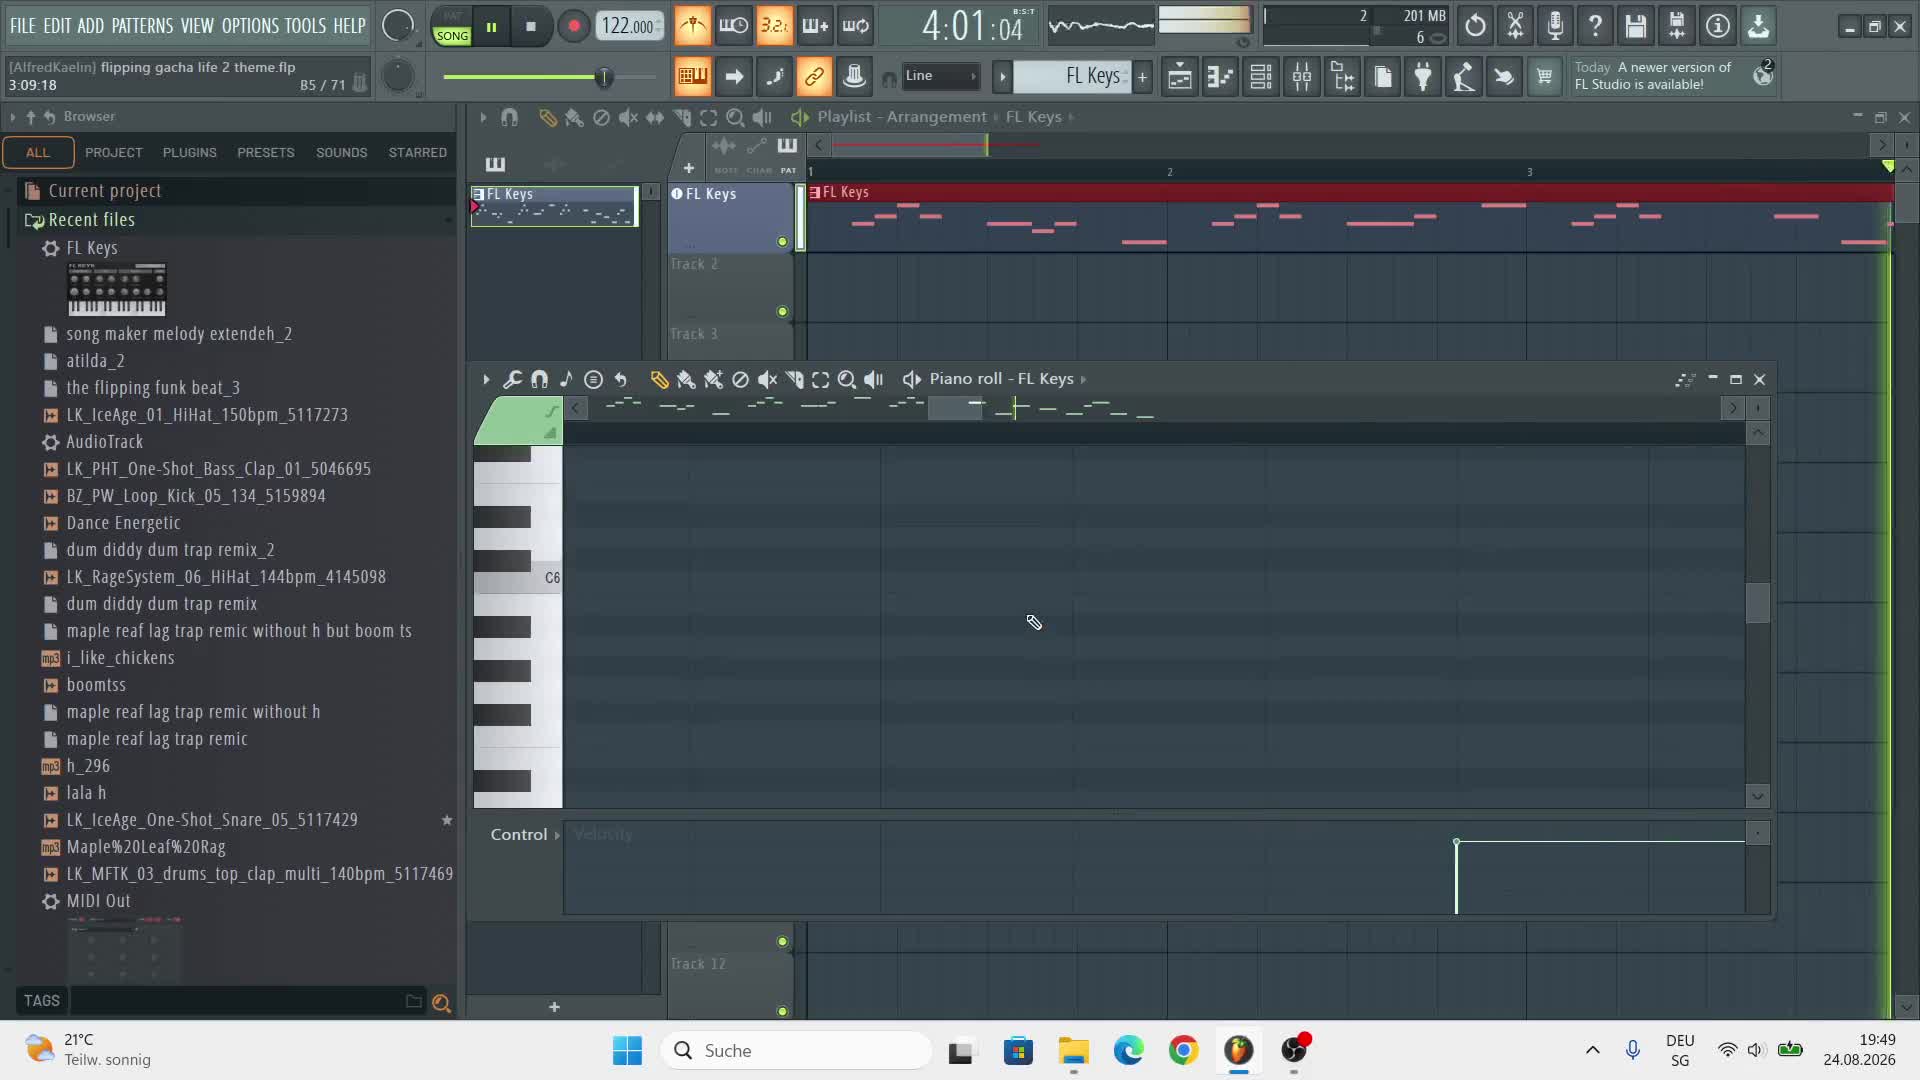Screen dimensions: 1920x1080
Task: Open the Mixer from toolbar
Action: click(1302, 76)
